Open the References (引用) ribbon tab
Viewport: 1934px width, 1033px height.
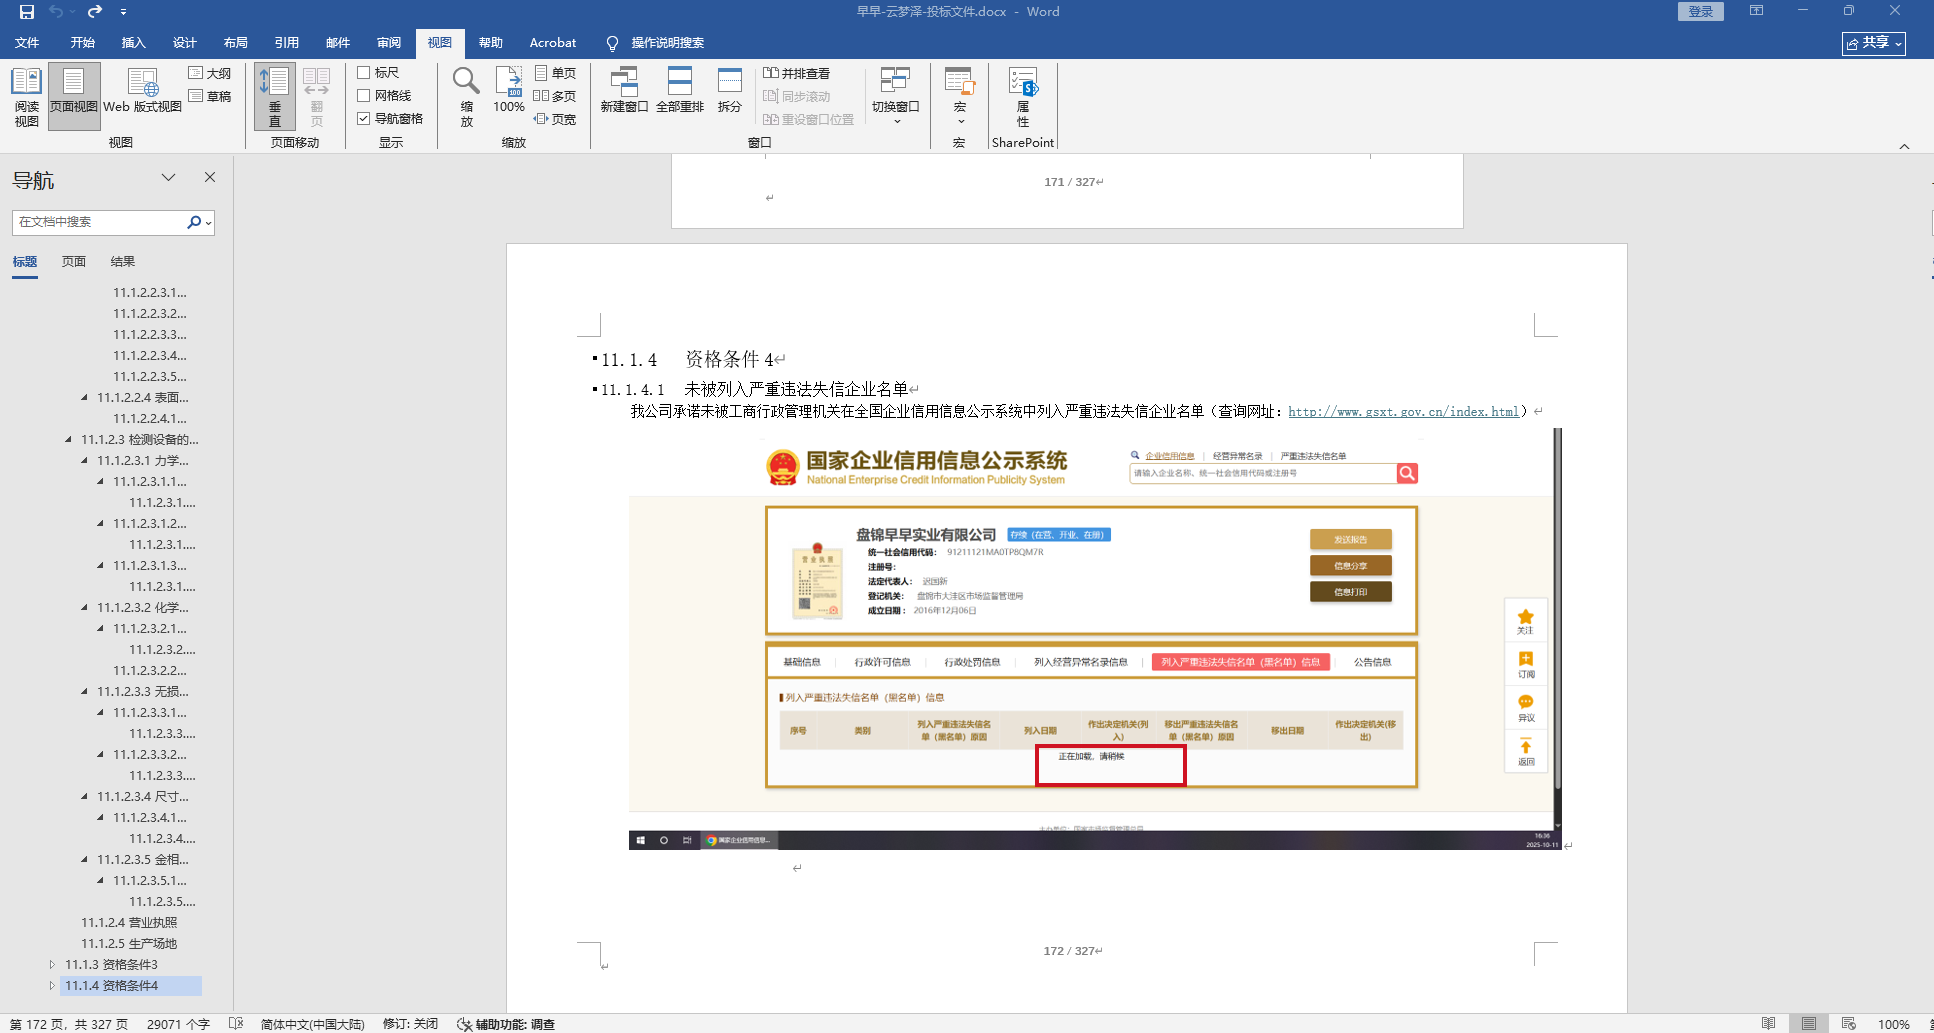tap(287, 43)
